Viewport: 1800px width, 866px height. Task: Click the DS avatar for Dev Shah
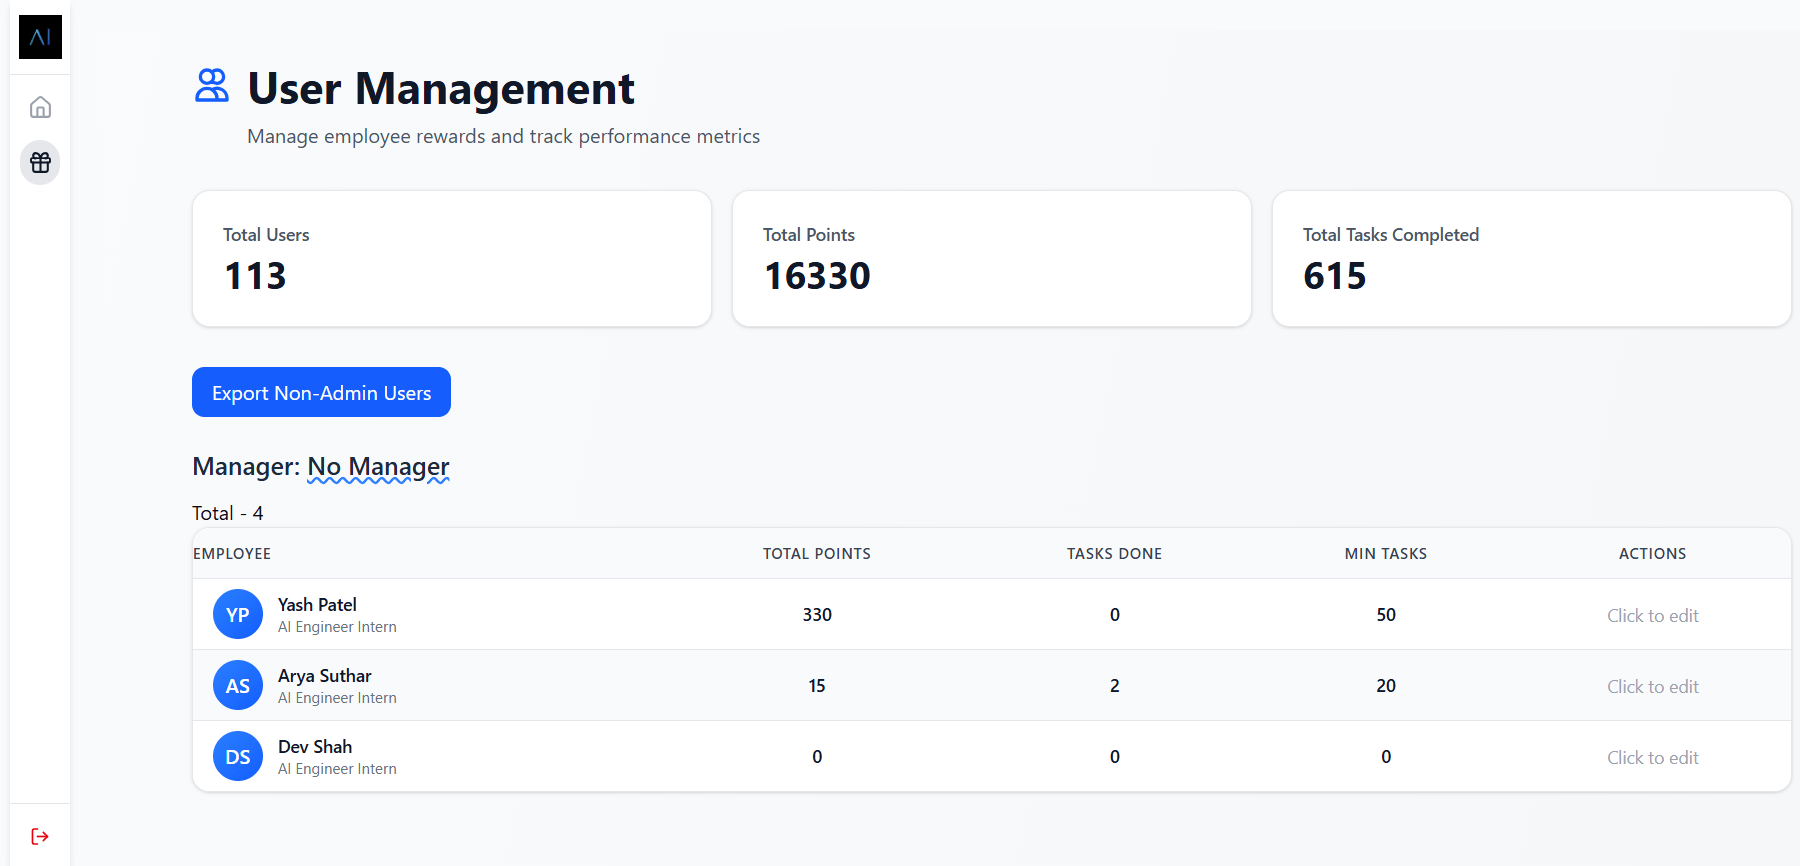coord(238,757)
